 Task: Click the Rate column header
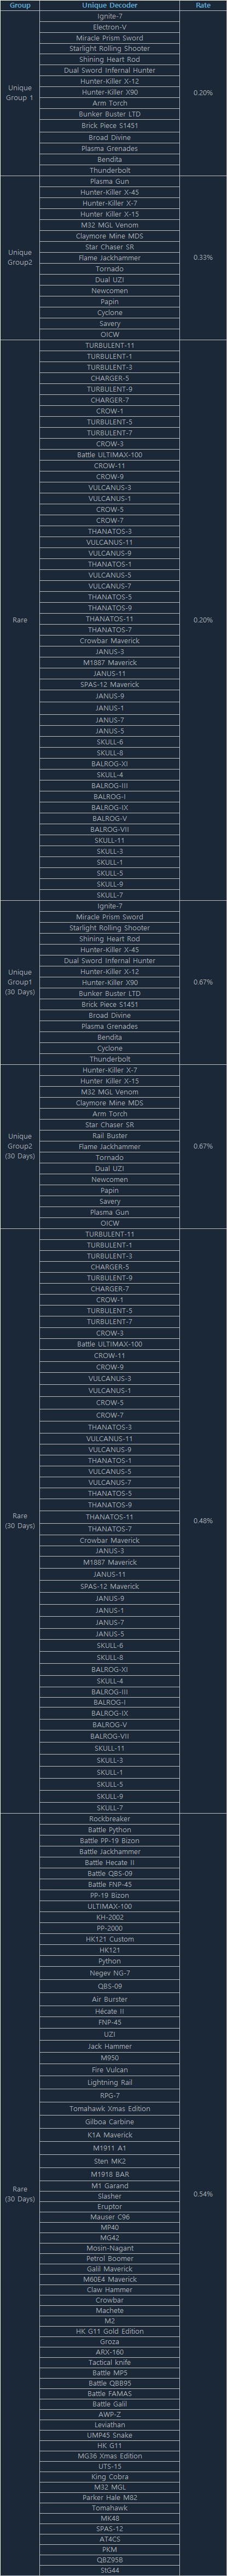click(203, 5)
